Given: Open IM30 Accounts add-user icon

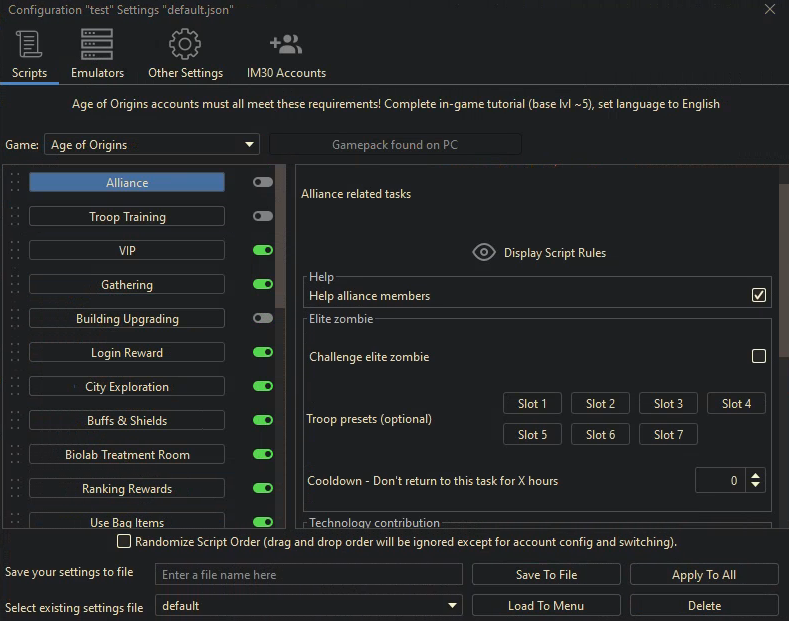Looking at the screenshot, I should (x=286, y=45).
